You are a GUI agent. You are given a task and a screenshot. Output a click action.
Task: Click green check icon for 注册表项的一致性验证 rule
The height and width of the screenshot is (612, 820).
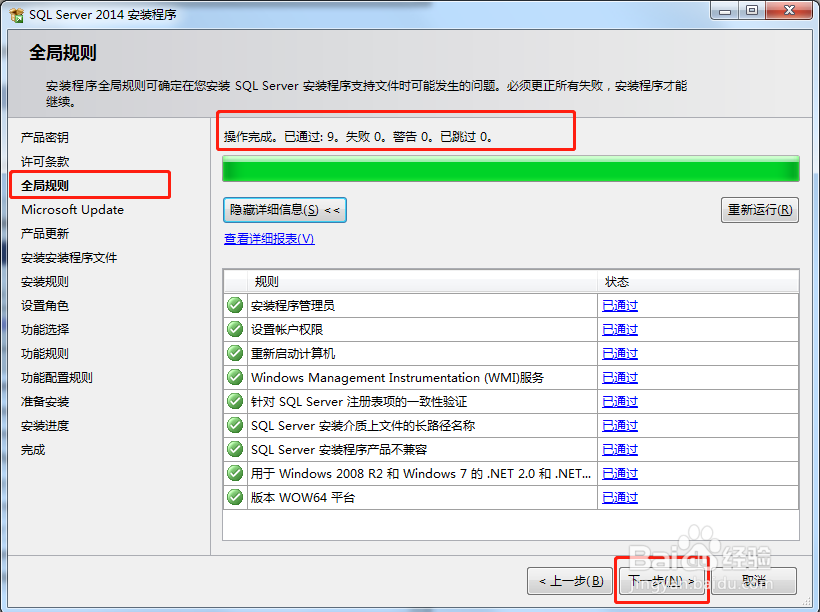coord(235,401)
